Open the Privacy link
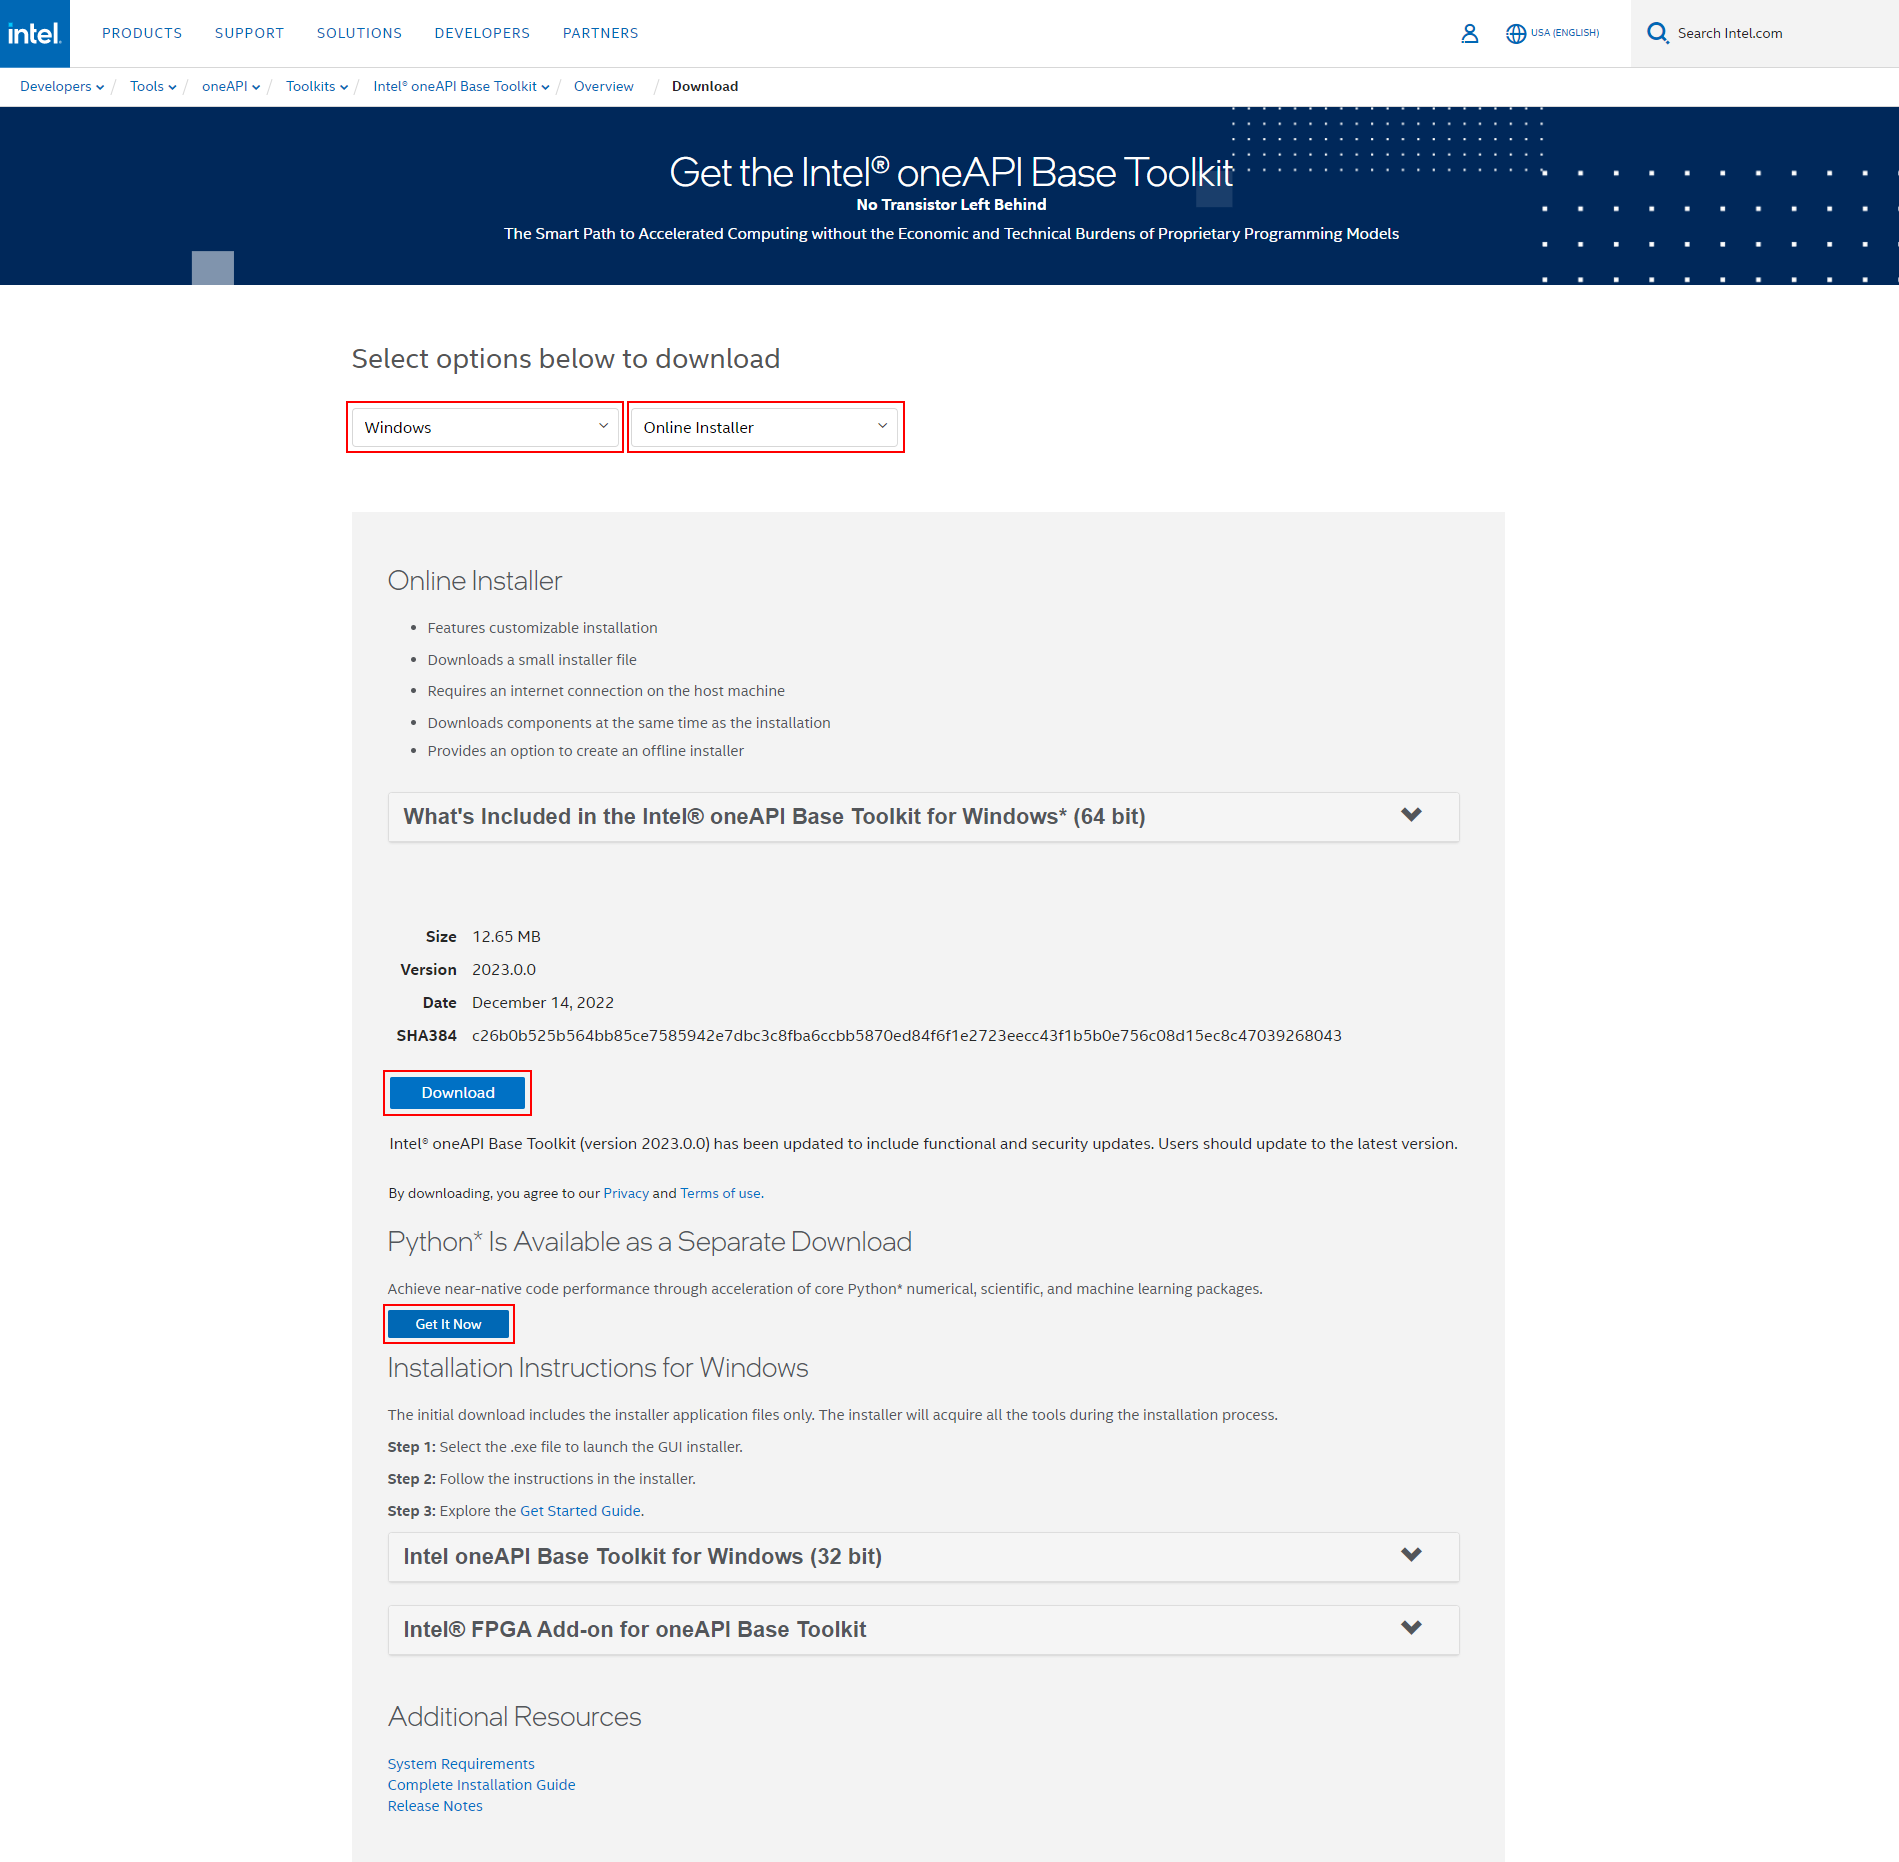The image size is (1899, 1862). point(626,1193)
